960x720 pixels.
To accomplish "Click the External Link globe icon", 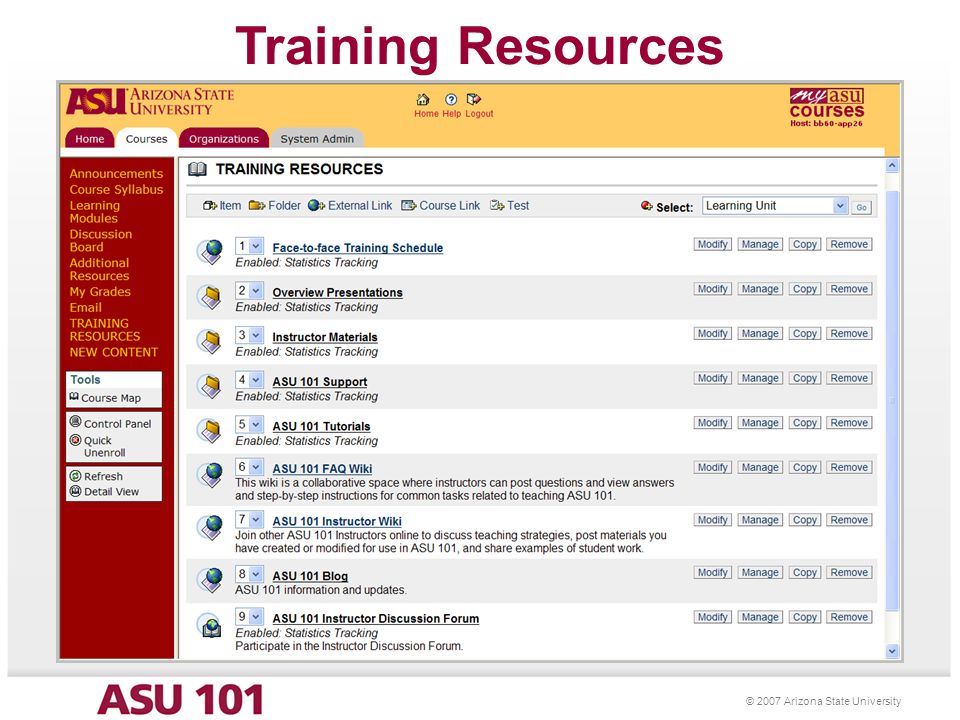I will point(316,206).
